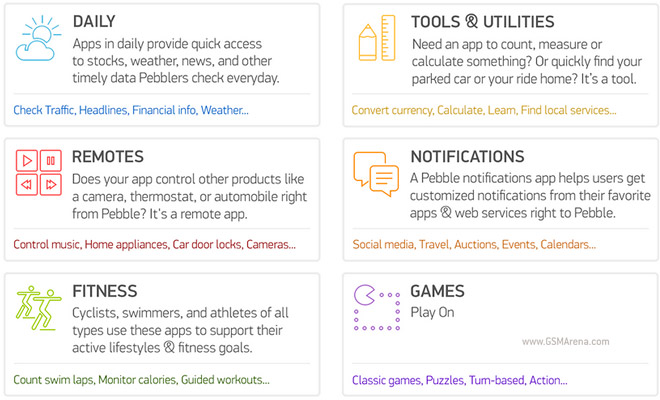Image resolution: width=660 pixels, height=400 pixels.
Task: Click the Notifications speech bubbles icon
Action: [x=376, y=174]
